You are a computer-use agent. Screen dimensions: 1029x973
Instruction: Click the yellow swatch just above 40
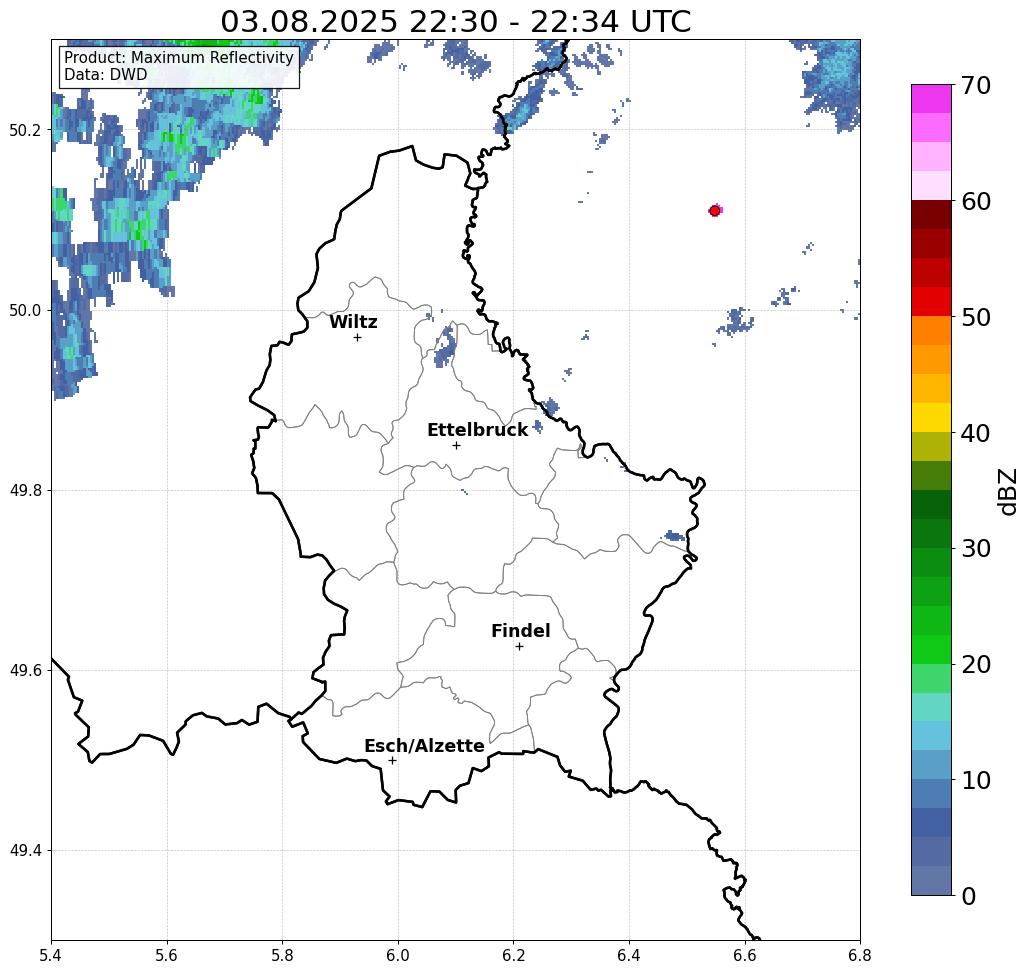(x=931, y=417)
